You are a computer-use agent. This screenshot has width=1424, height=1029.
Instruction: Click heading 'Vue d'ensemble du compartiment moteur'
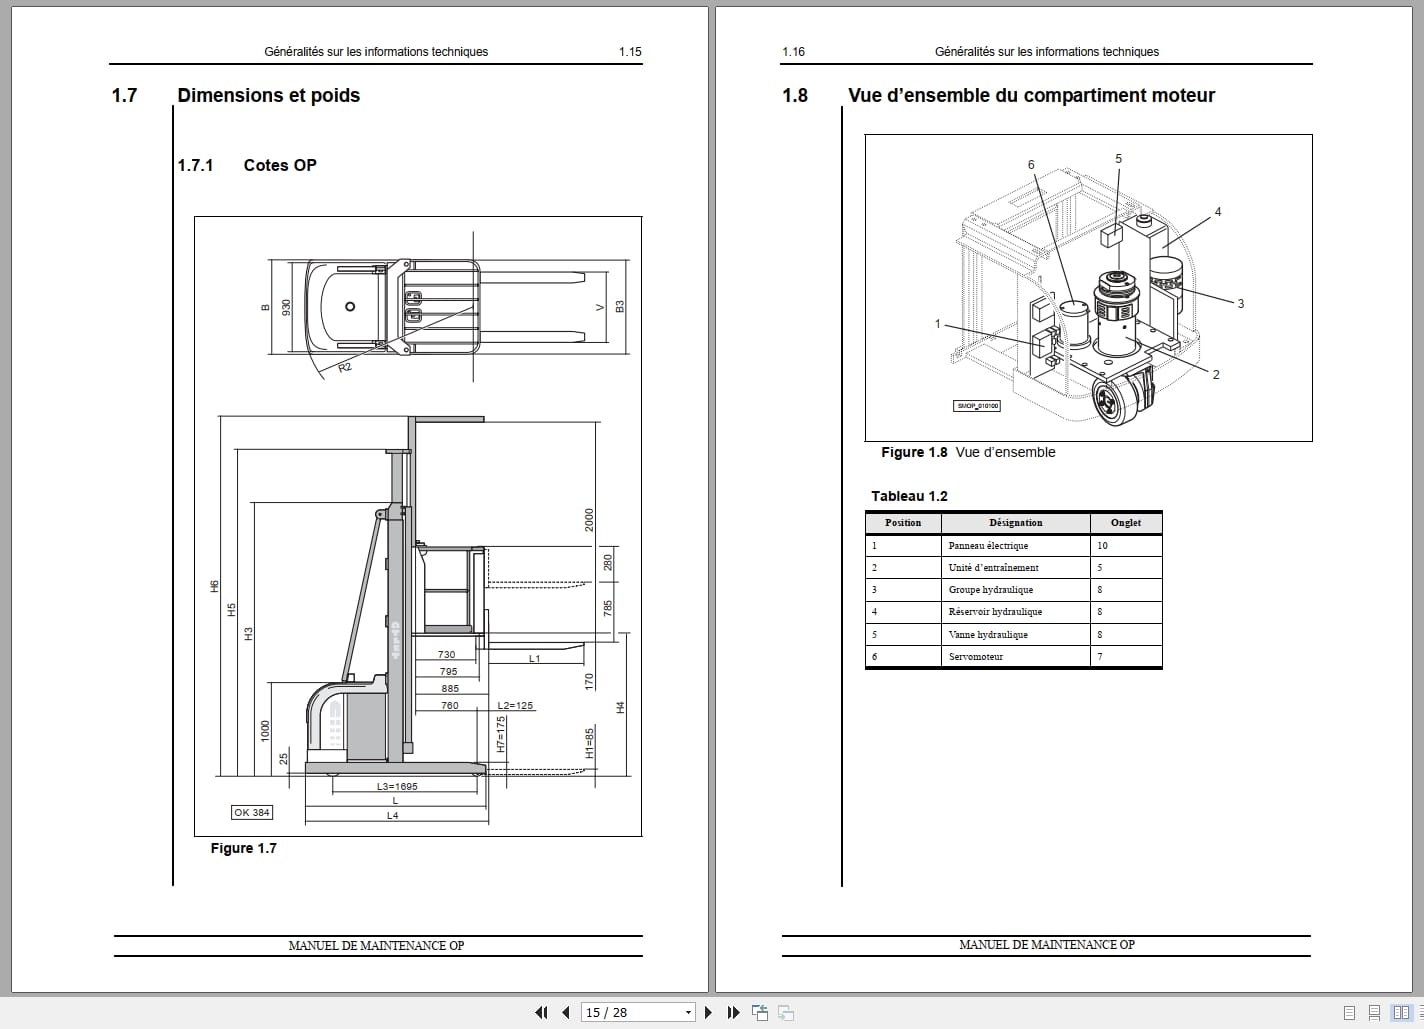tap(1031, 95)
